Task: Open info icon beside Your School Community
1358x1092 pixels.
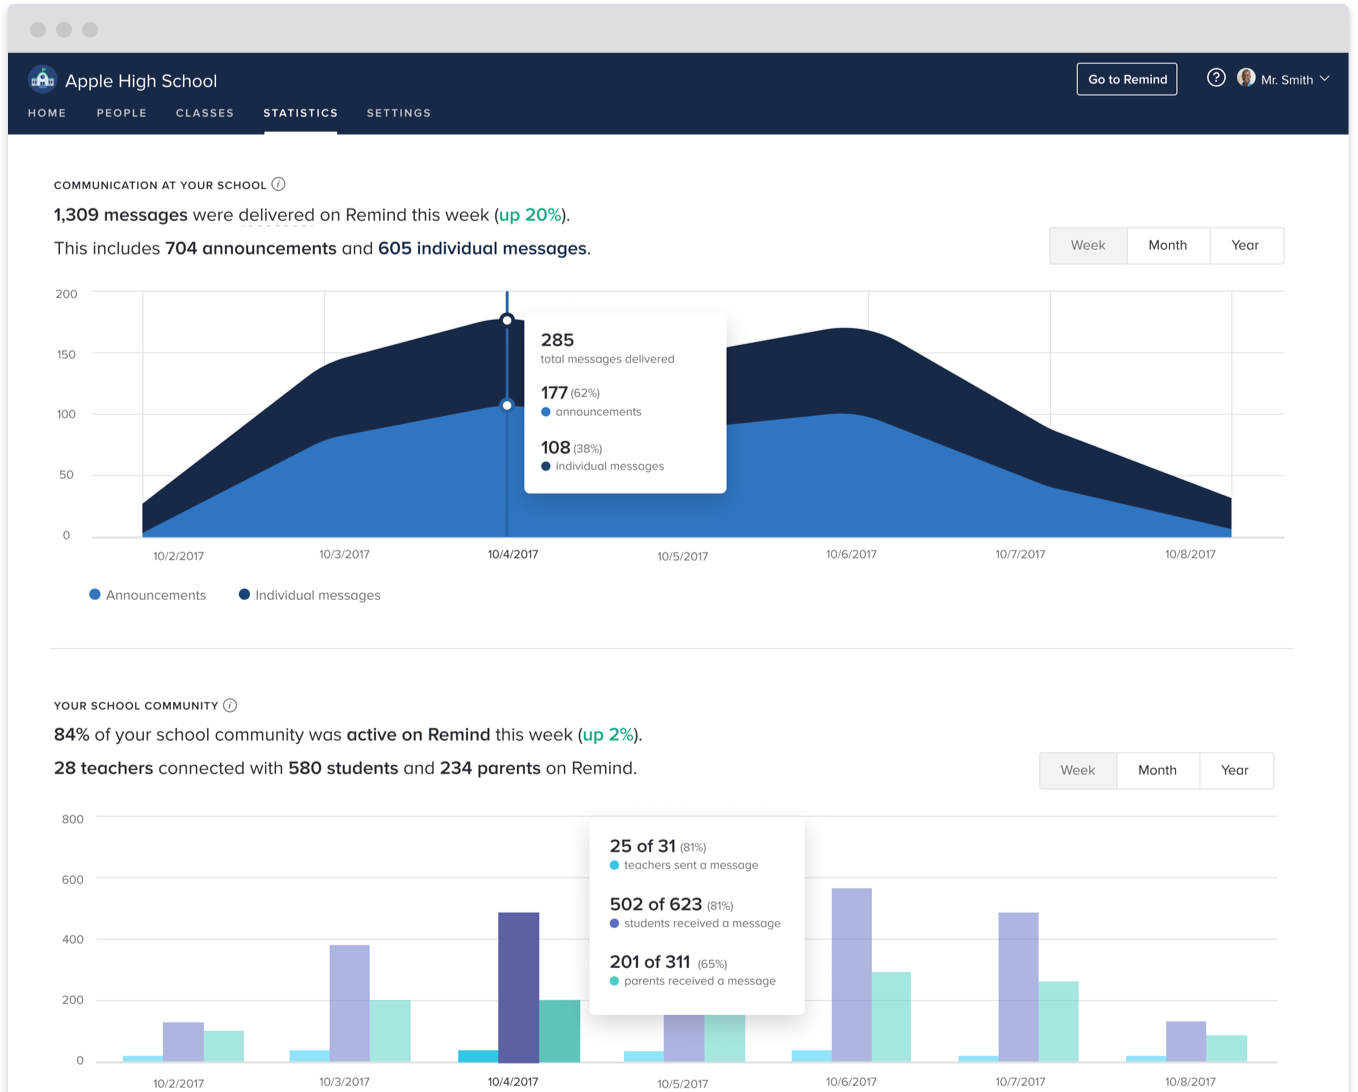Action: (x=230, y=705)
